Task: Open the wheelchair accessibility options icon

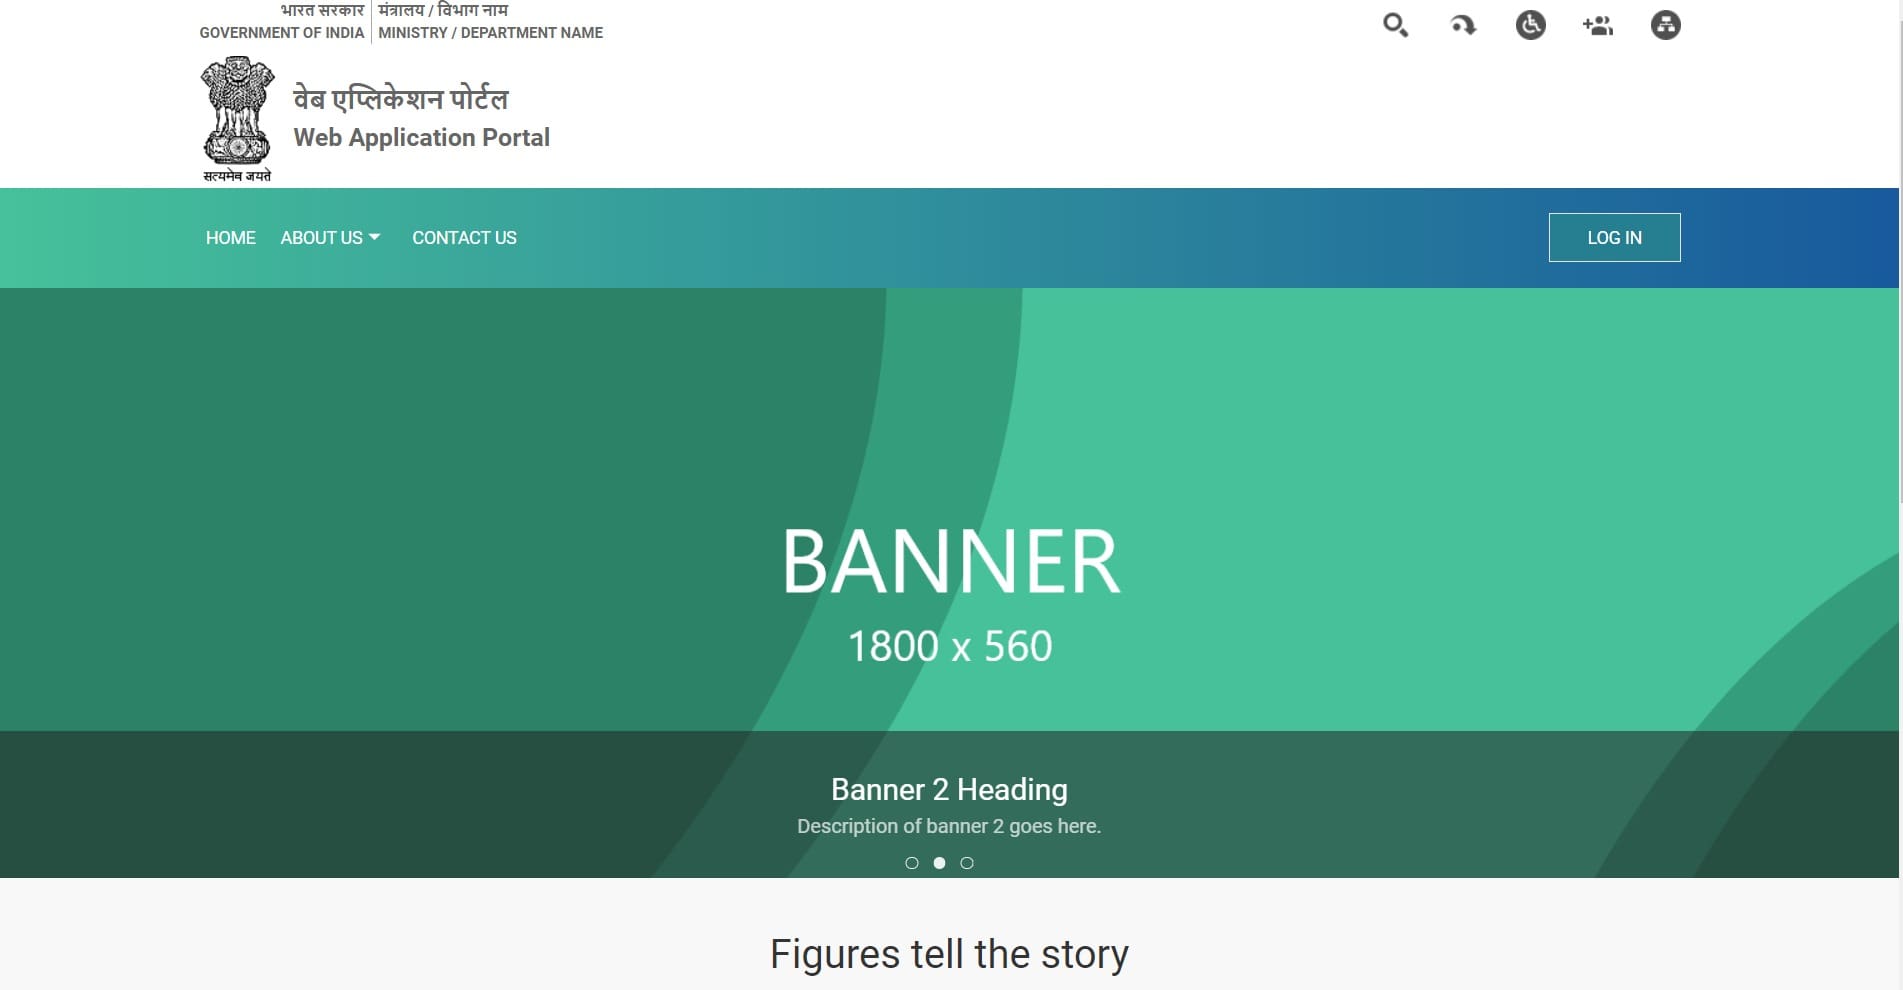Action: 1530,25
